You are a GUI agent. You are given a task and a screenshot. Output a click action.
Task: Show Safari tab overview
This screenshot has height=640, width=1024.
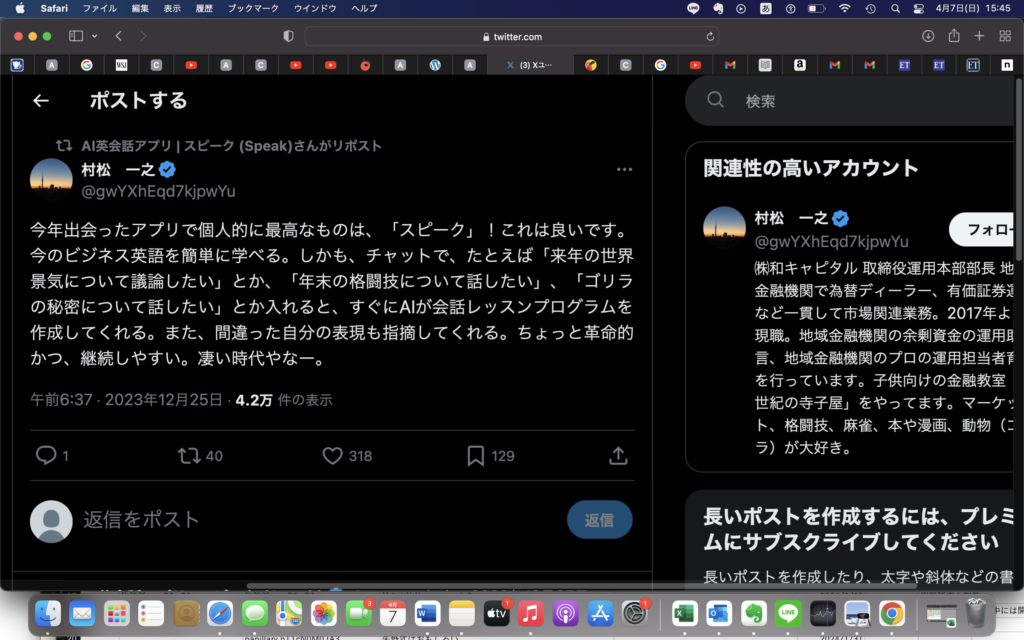1004,36
